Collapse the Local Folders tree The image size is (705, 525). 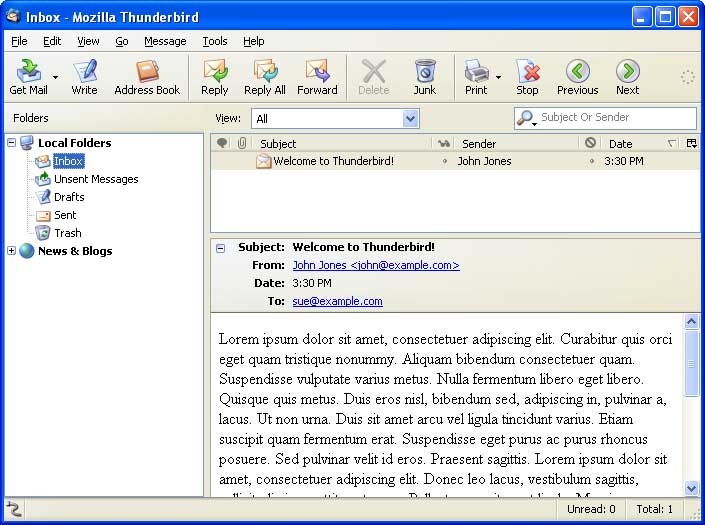[x=12, y=142]
